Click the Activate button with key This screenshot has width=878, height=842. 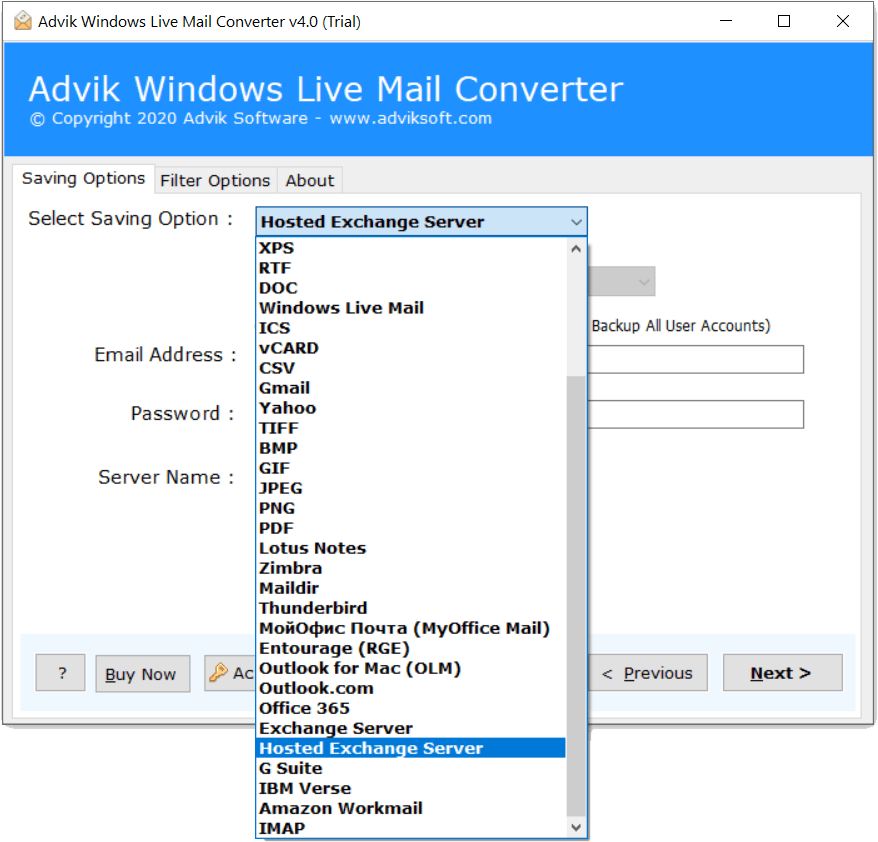pos(230,673)
